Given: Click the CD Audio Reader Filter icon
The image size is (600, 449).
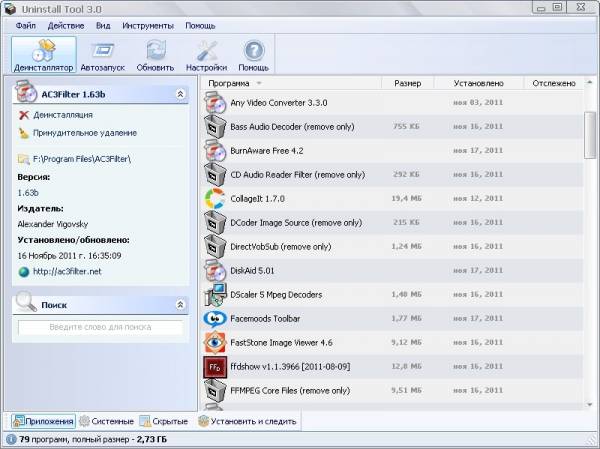Looking at the screenshot, I should tap(215, 175).
